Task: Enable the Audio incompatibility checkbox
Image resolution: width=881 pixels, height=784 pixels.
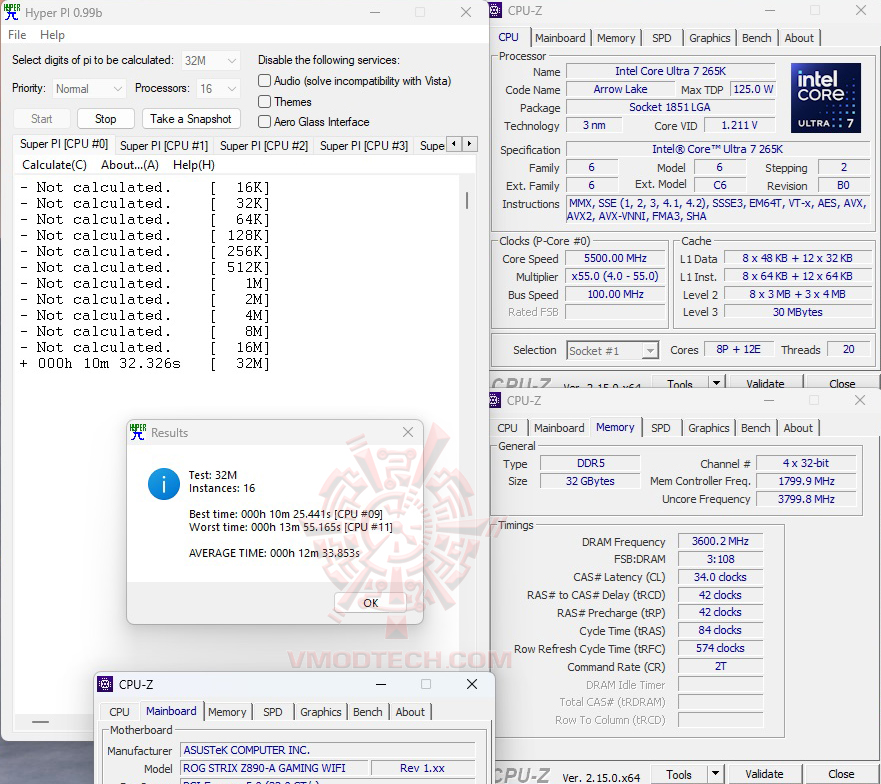Action: coord(262,81)
